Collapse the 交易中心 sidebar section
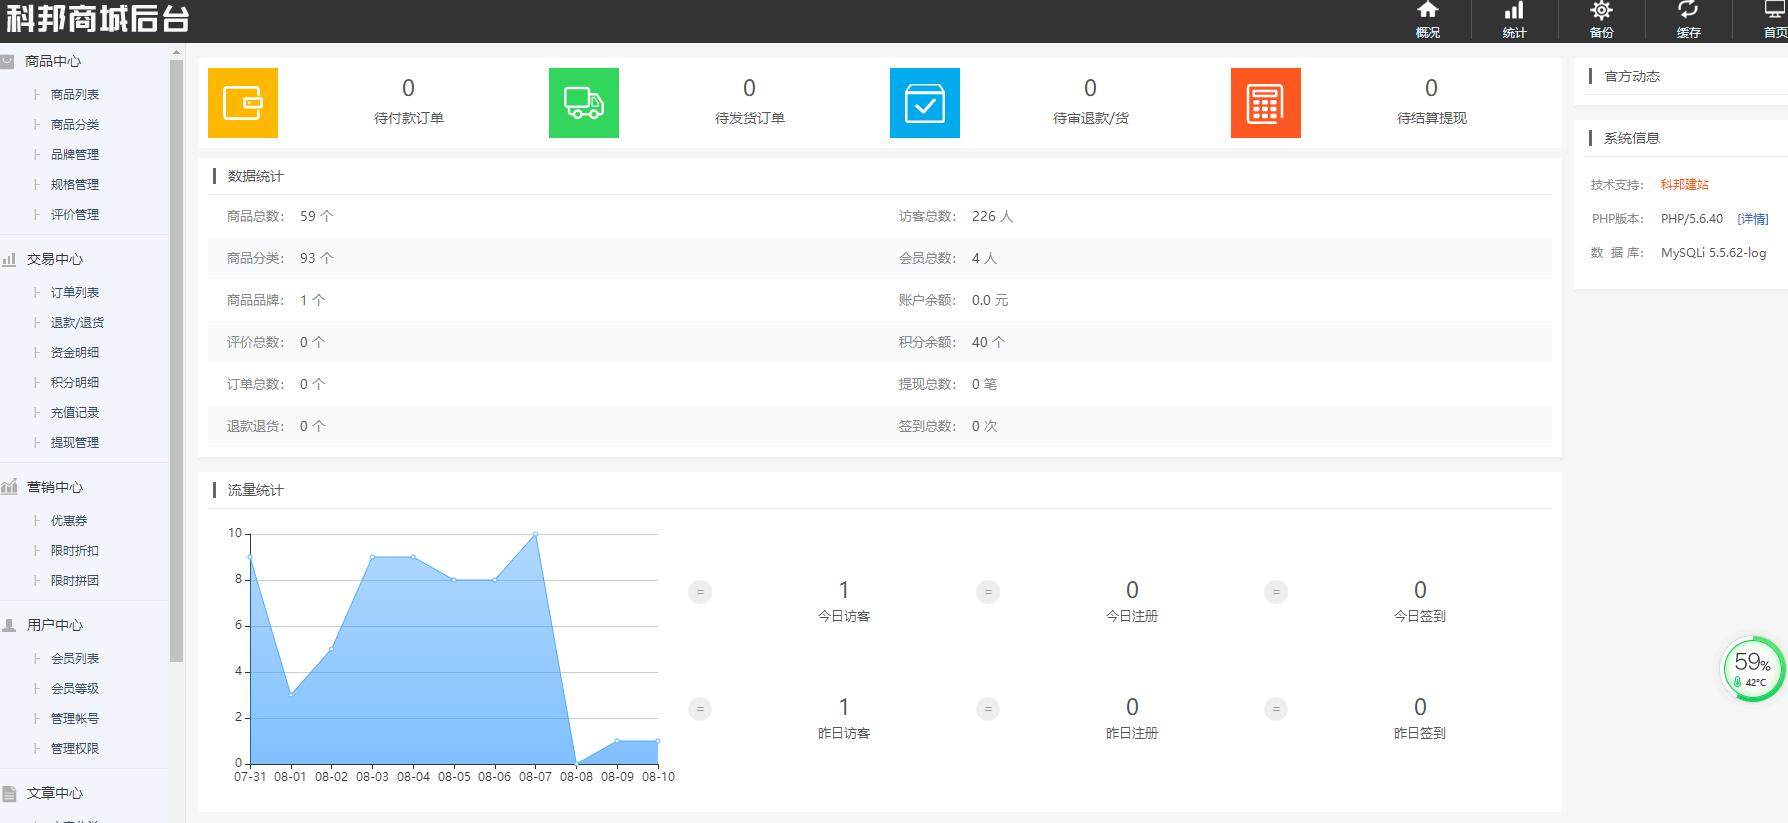The width and height of the screenshot is (1788, 823). (54, 259)
